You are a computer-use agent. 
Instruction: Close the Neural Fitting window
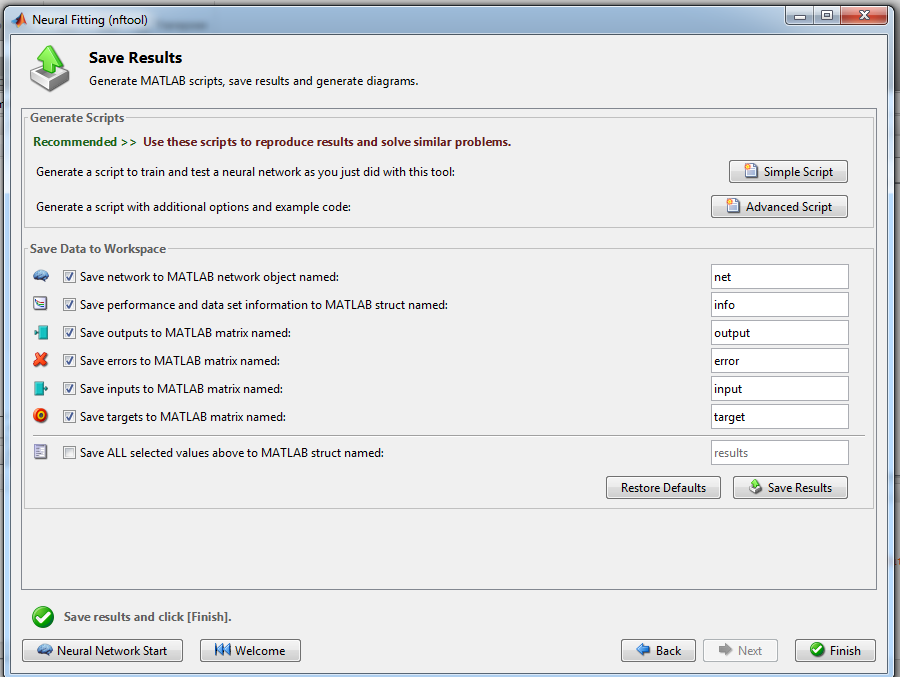click(864, 16)
